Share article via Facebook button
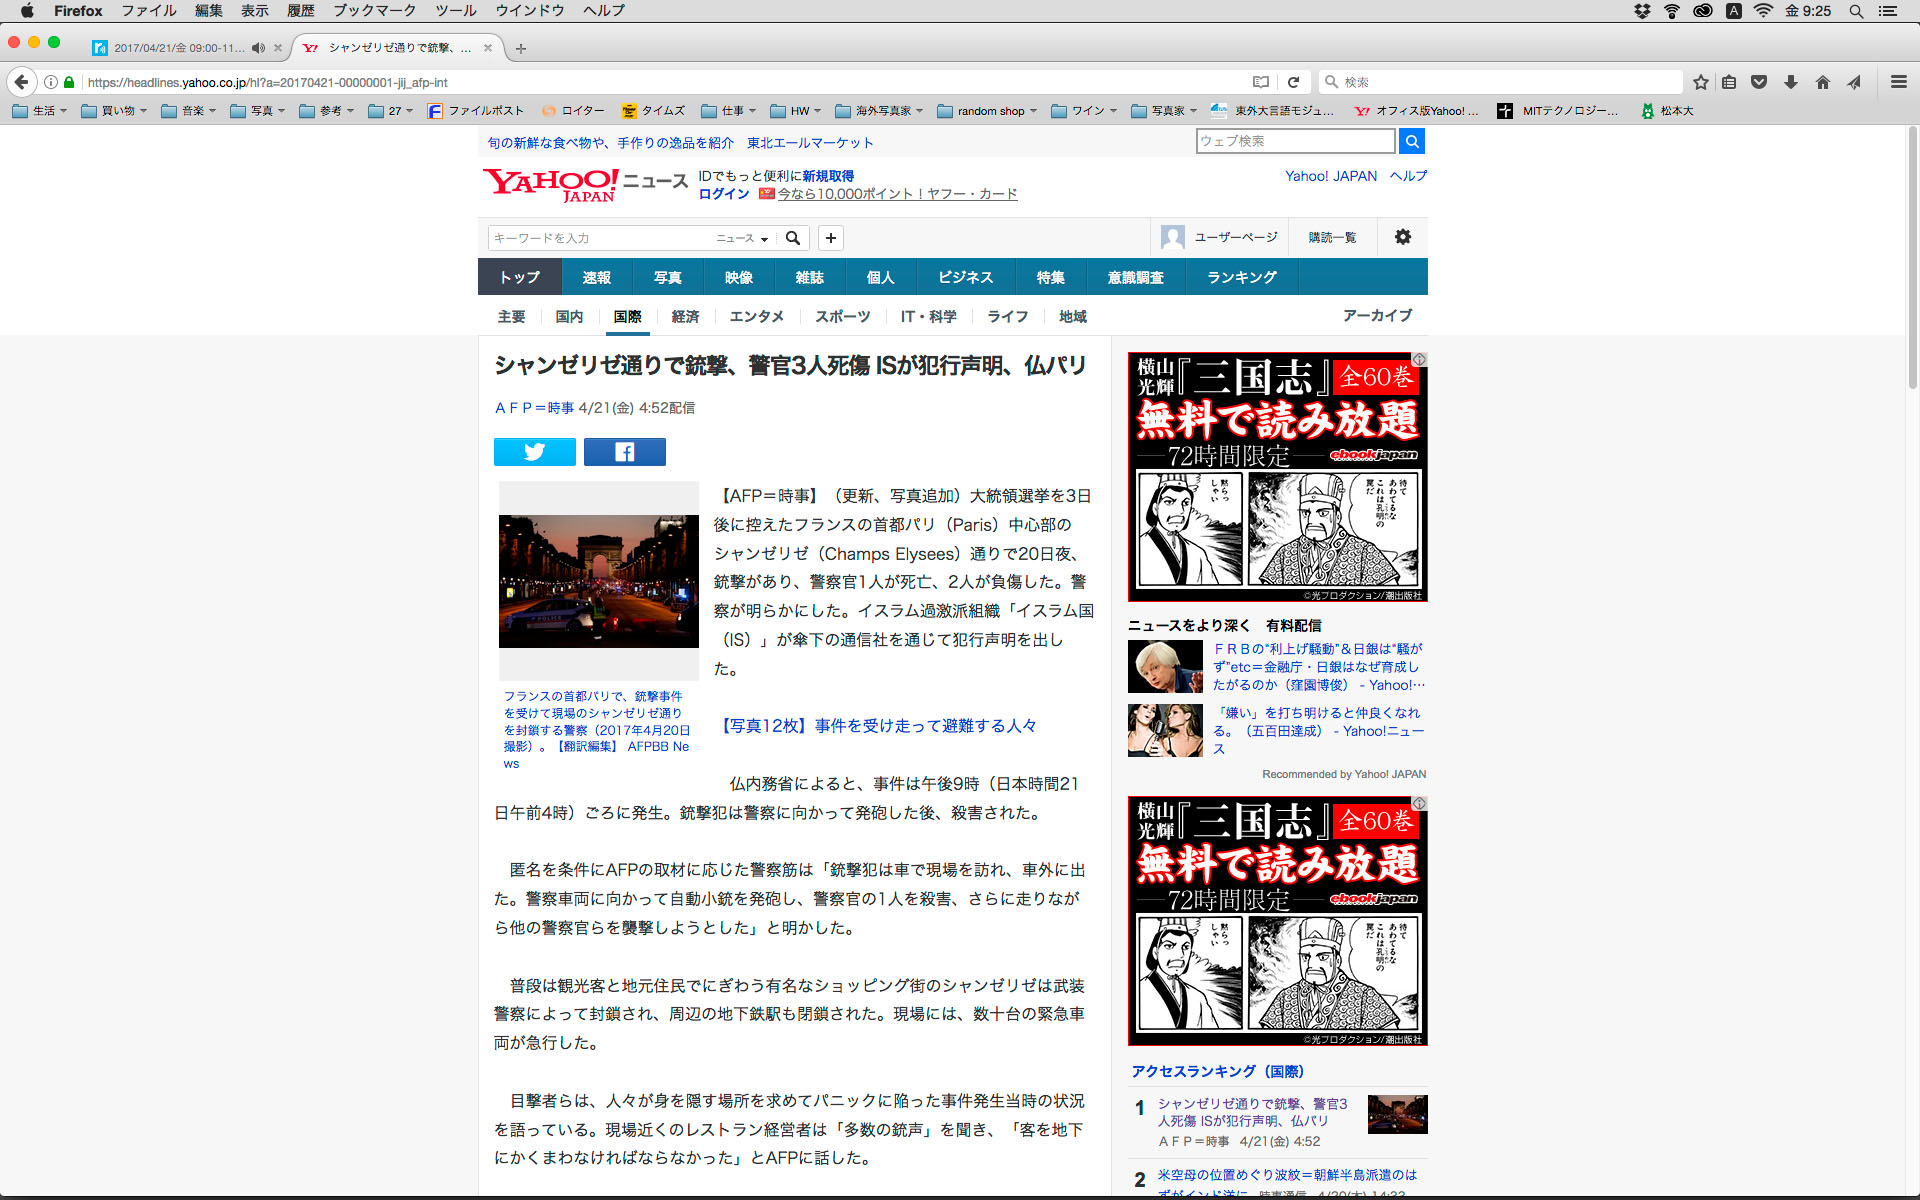This screenshot has height=1200, width=1920. pyautogui.click(x=624, y=452)
